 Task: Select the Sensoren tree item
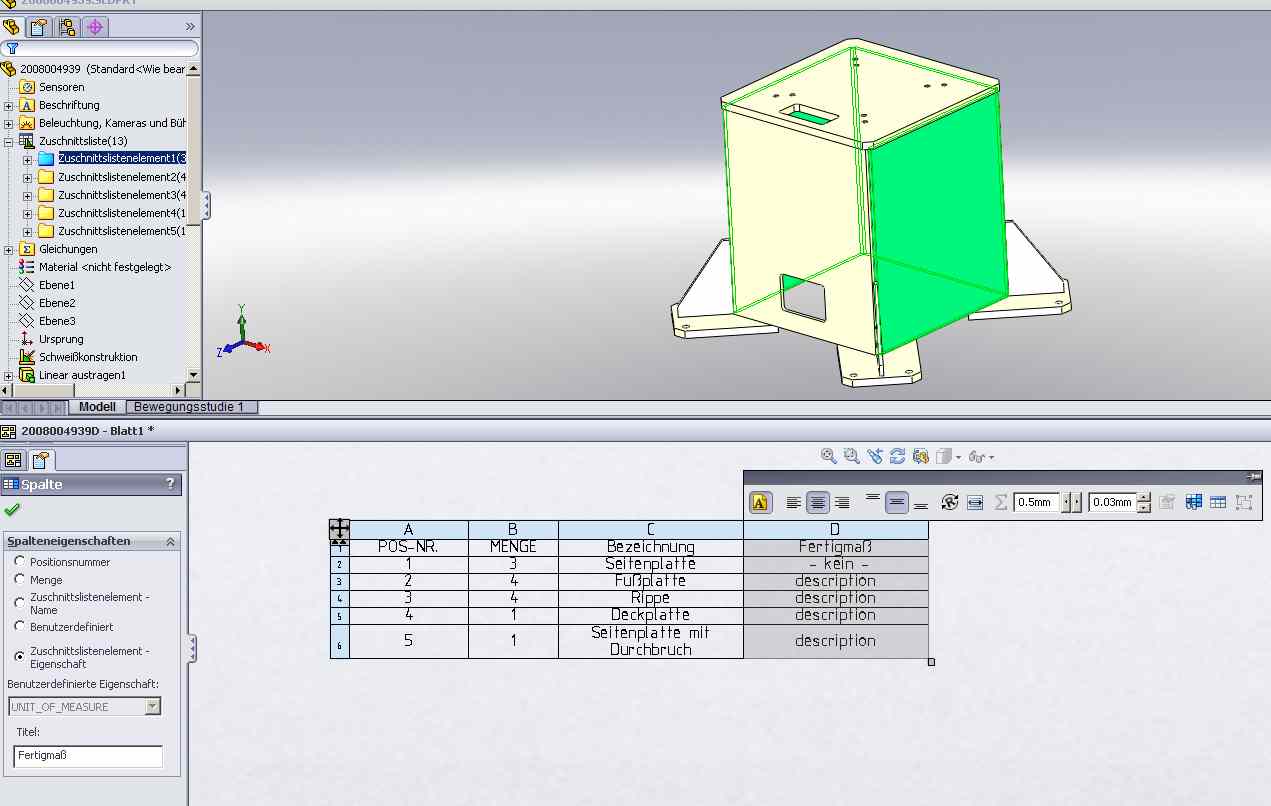[61, 87]
